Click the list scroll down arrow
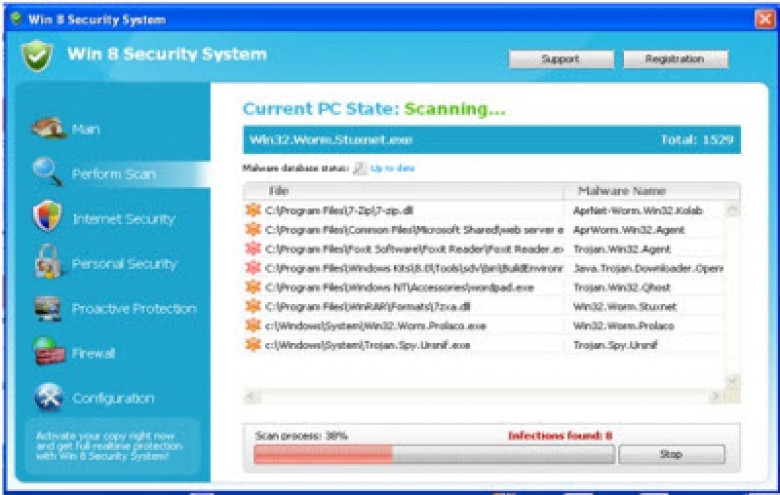780x495 pixels. tap(732, 381)
